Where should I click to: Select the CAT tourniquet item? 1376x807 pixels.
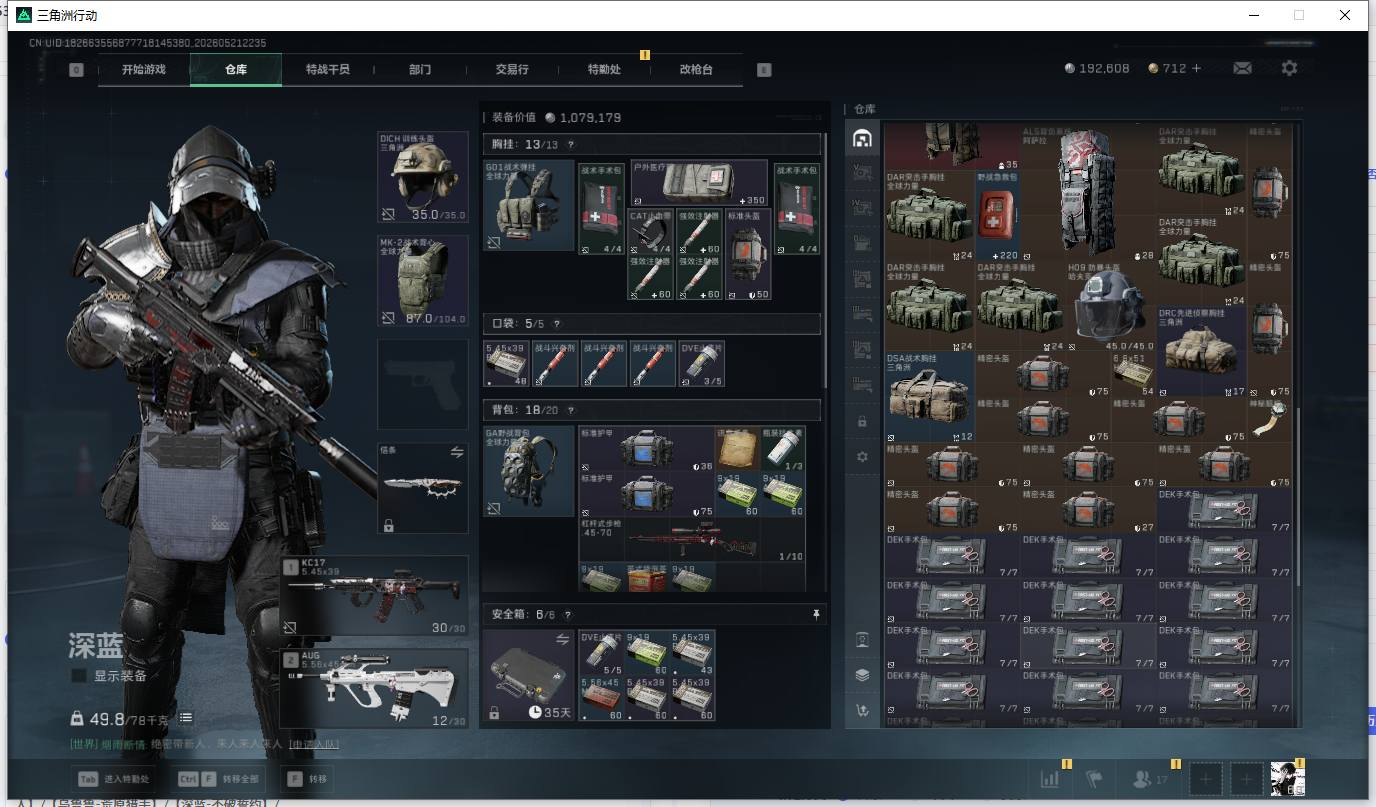(x=651, y=232)
